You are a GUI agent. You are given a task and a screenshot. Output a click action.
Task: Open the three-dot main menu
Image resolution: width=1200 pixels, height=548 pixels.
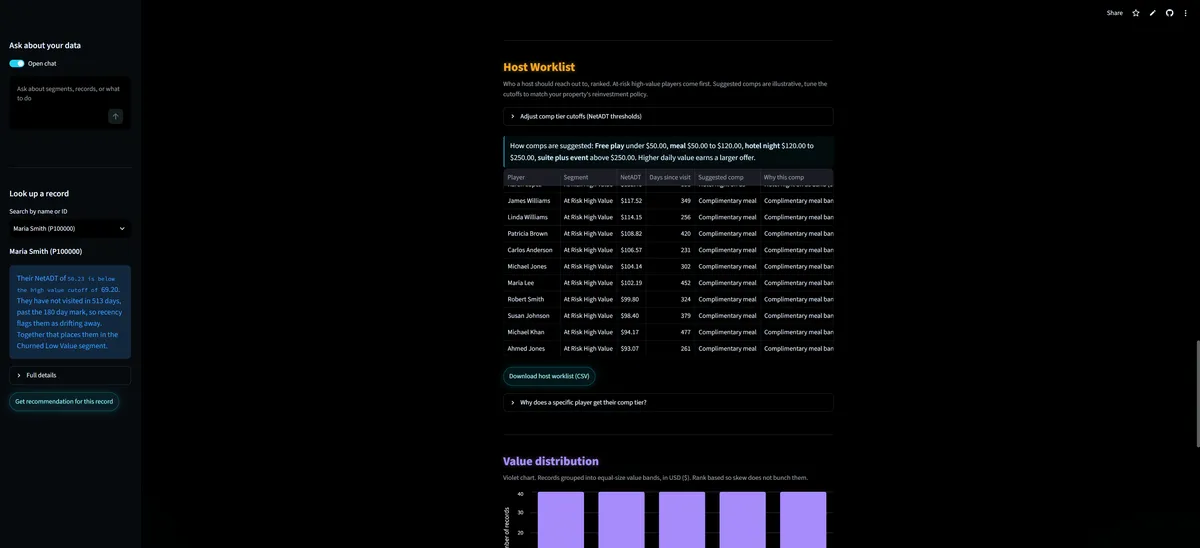coord(1185,13)
